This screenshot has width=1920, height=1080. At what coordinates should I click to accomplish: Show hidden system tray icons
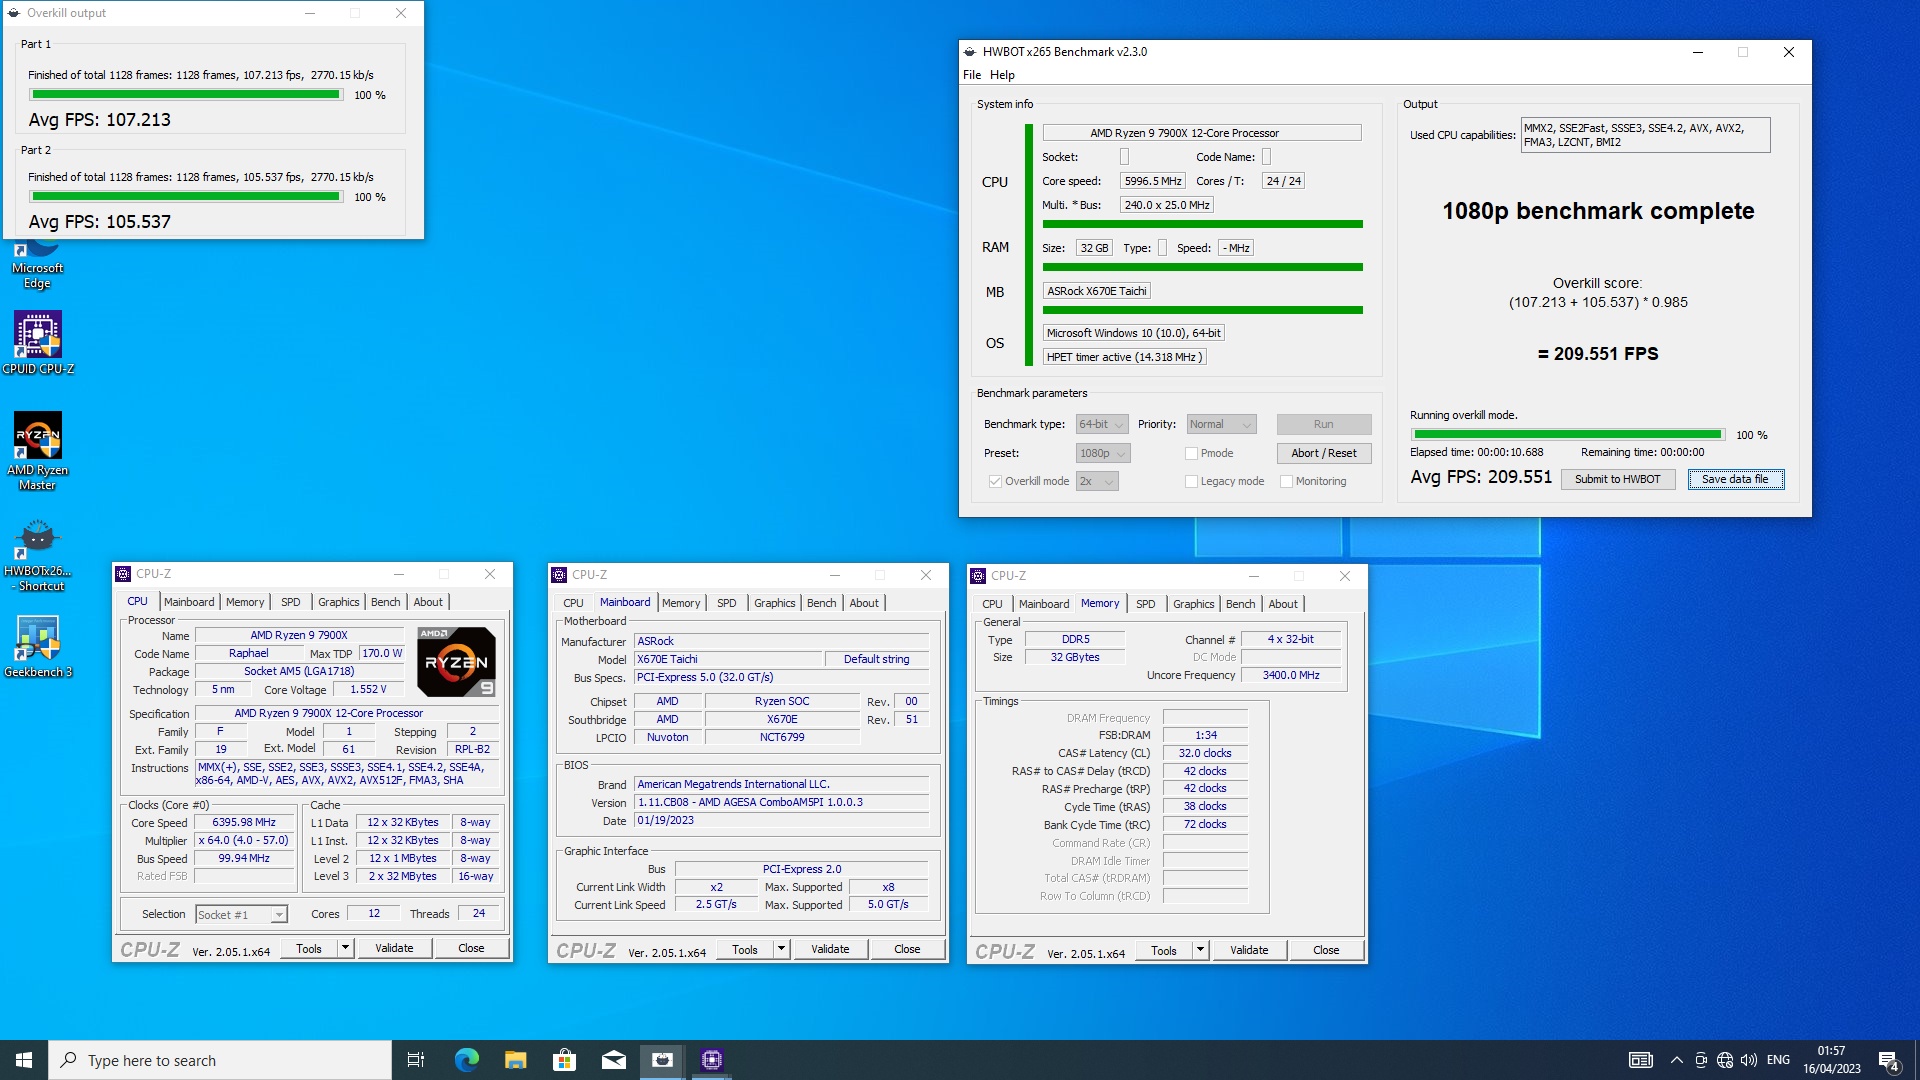pos(1677,1060)
